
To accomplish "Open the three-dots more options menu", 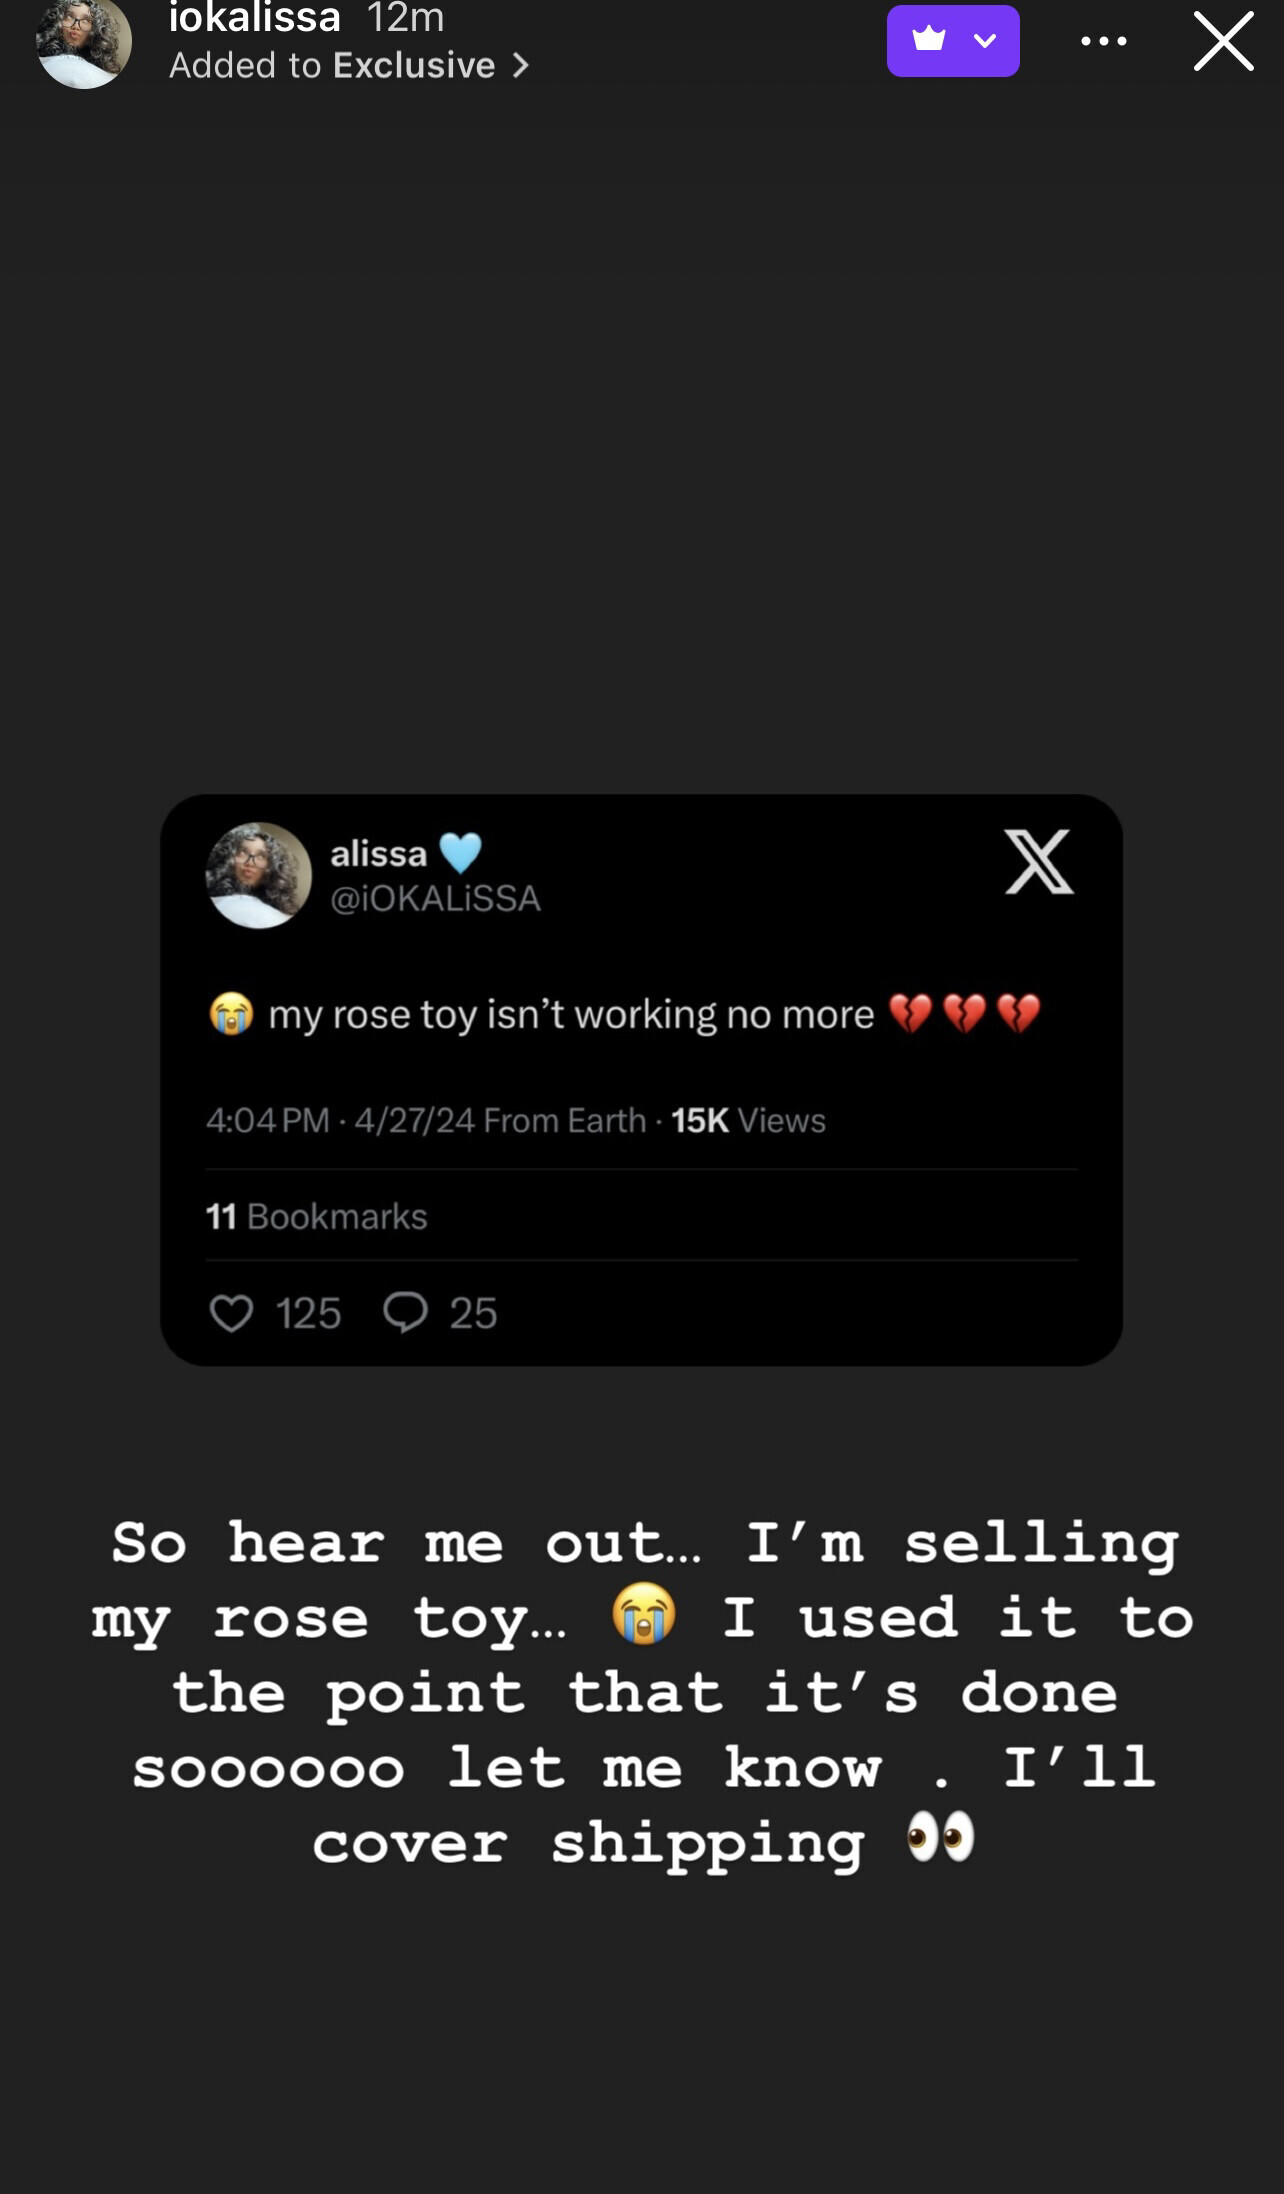I will click(x=1104, y=41).
